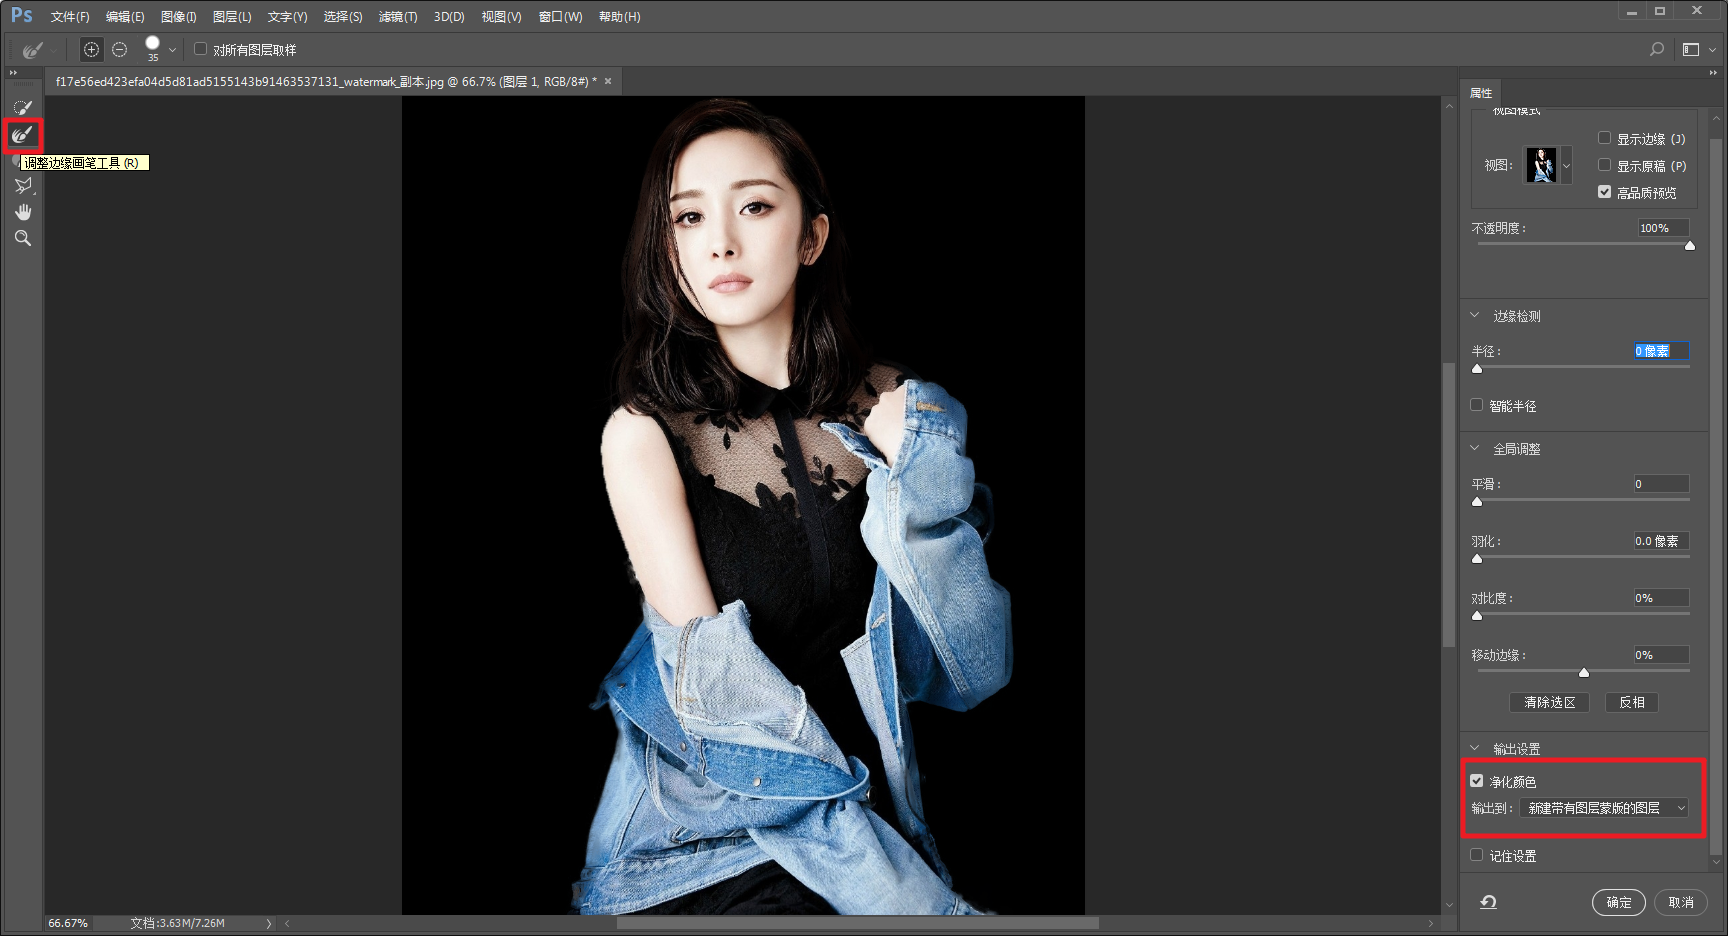Viewport: 1728px width, 936px height.
Task: Click the search magnifier icon top right
Action: [x=1657, y=49]
